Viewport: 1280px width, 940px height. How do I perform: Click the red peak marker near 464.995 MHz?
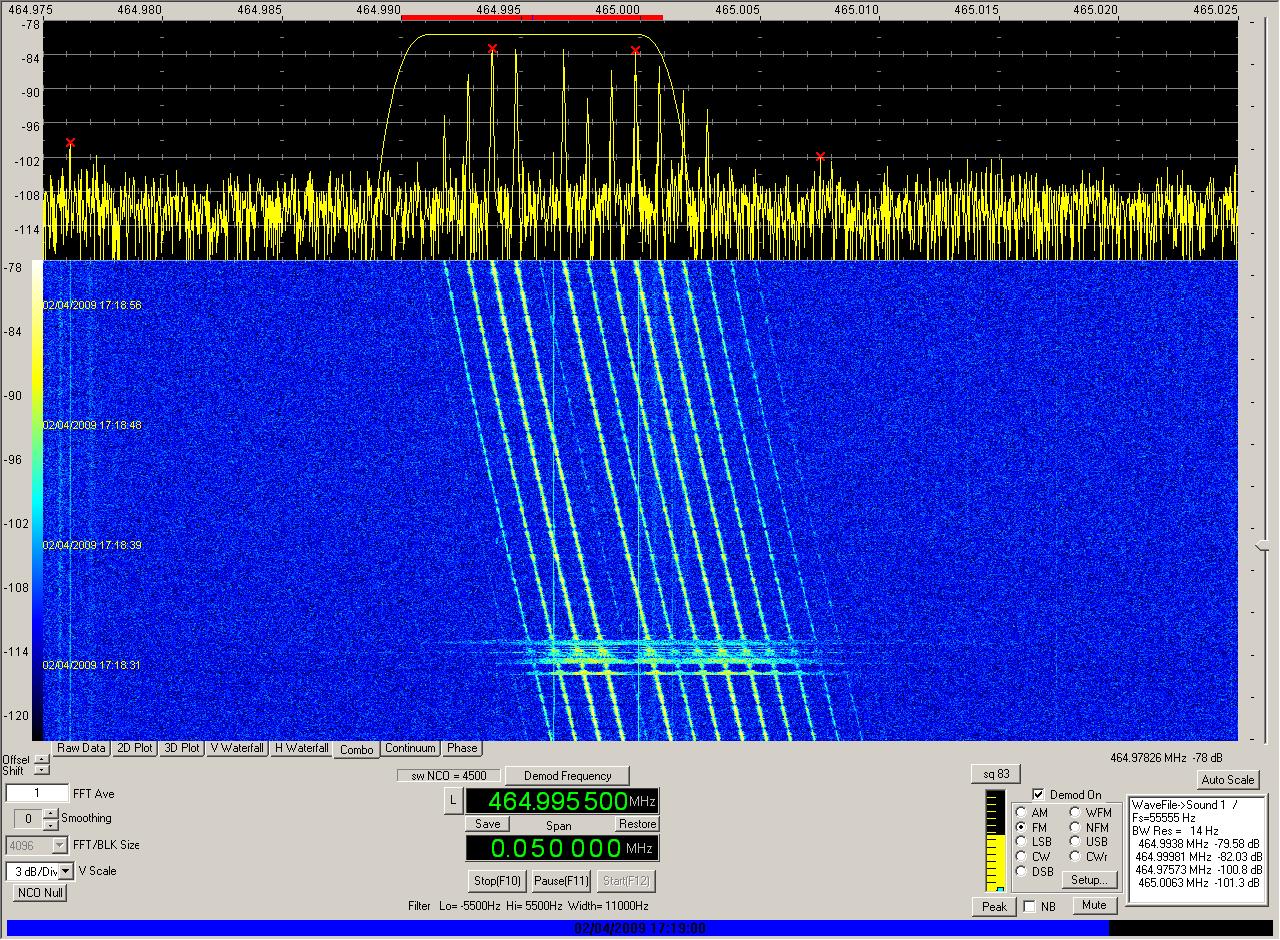492,49
